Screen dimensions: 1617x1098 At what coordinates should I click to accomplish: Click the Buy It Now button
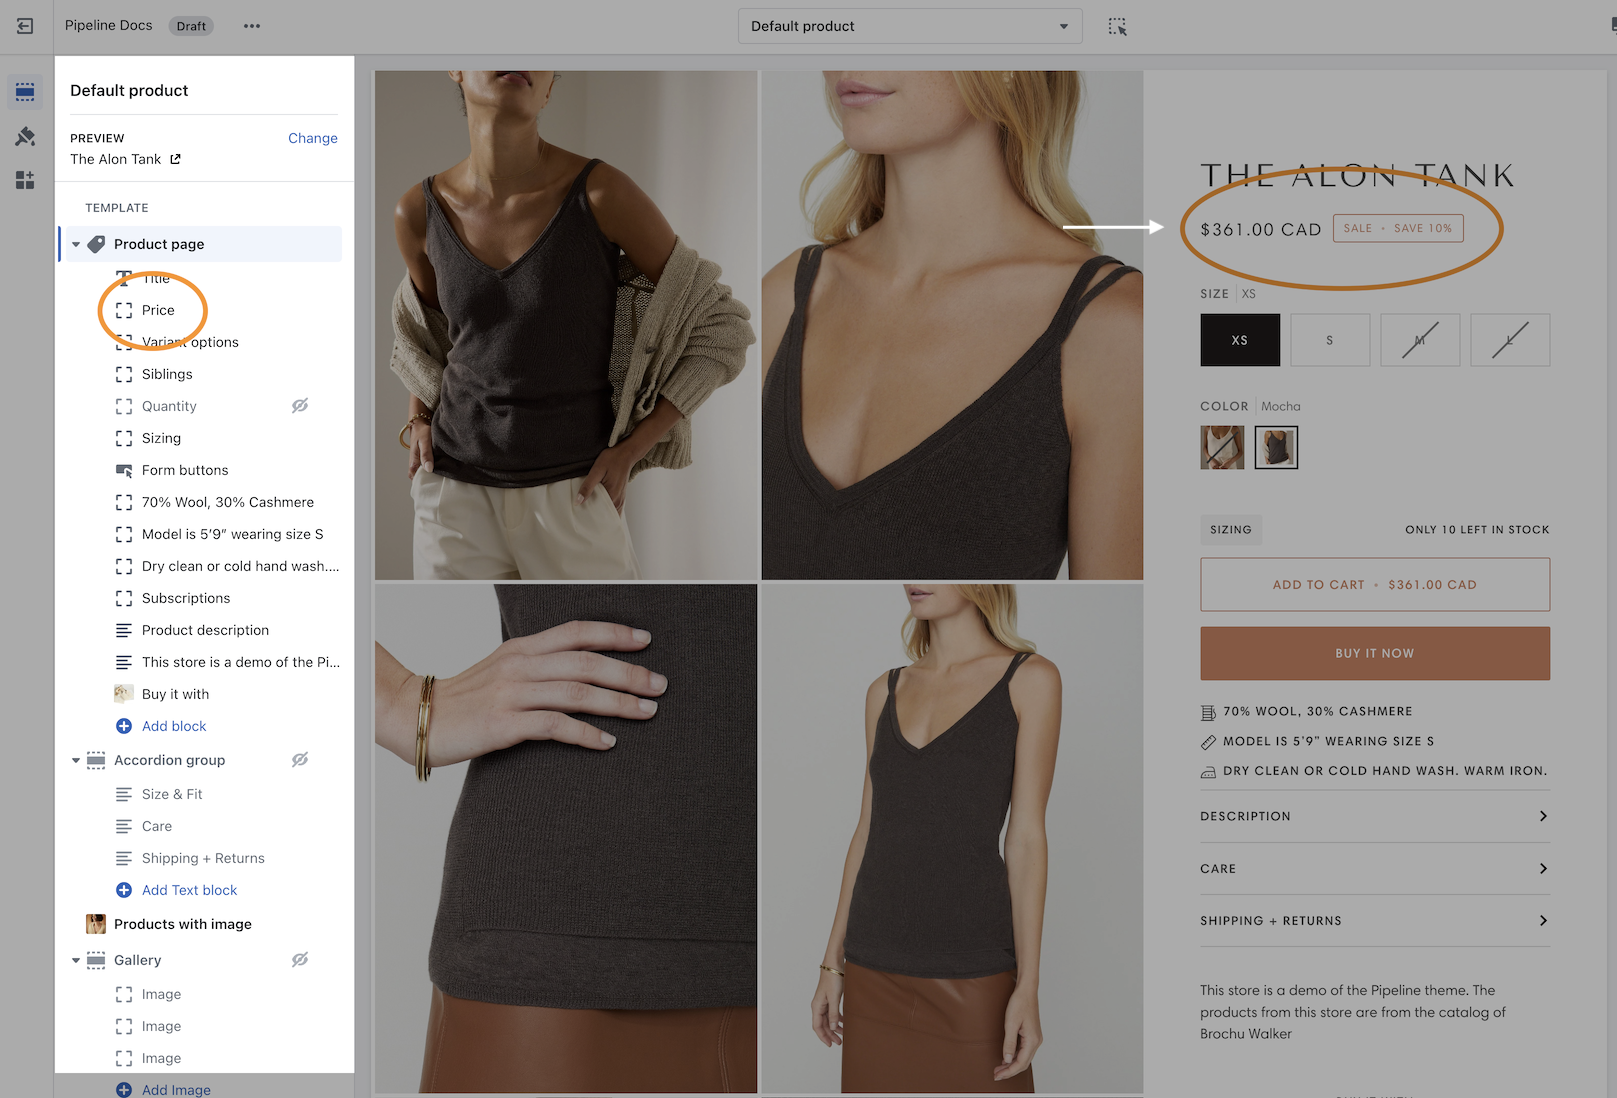click(1374, 653)
